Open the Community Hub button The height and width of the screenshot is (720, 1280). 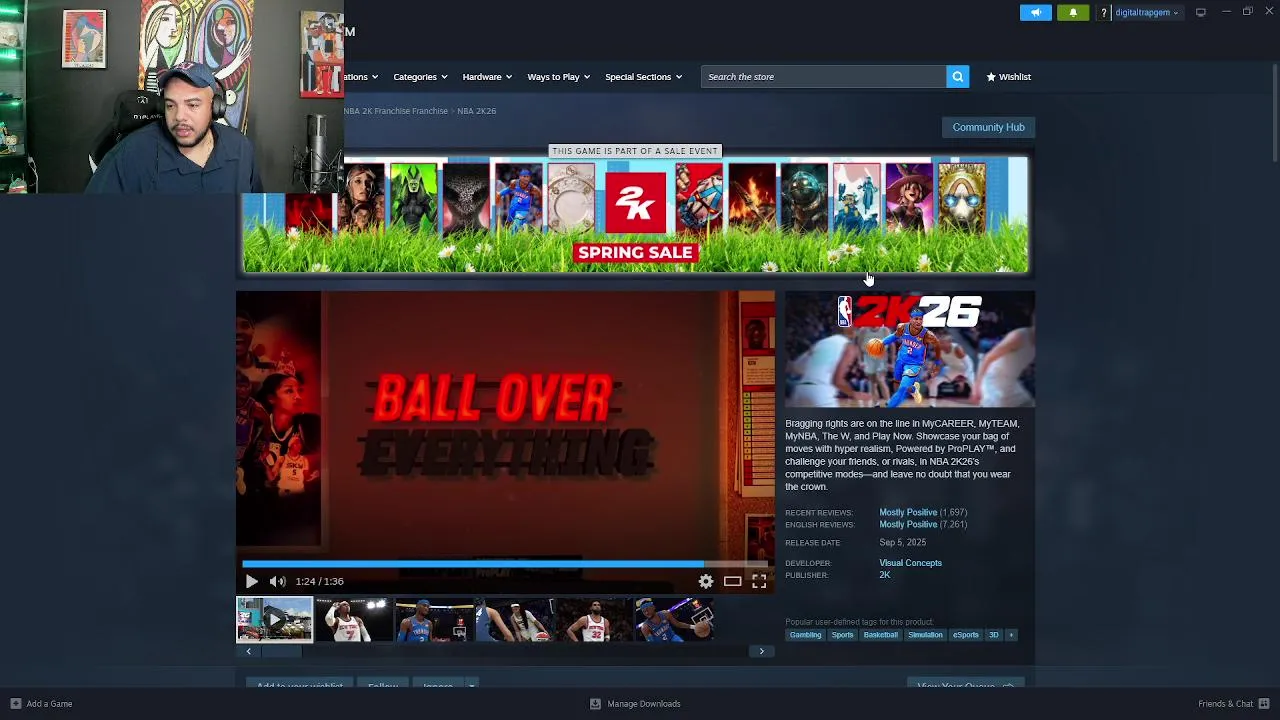pos(988,127)
